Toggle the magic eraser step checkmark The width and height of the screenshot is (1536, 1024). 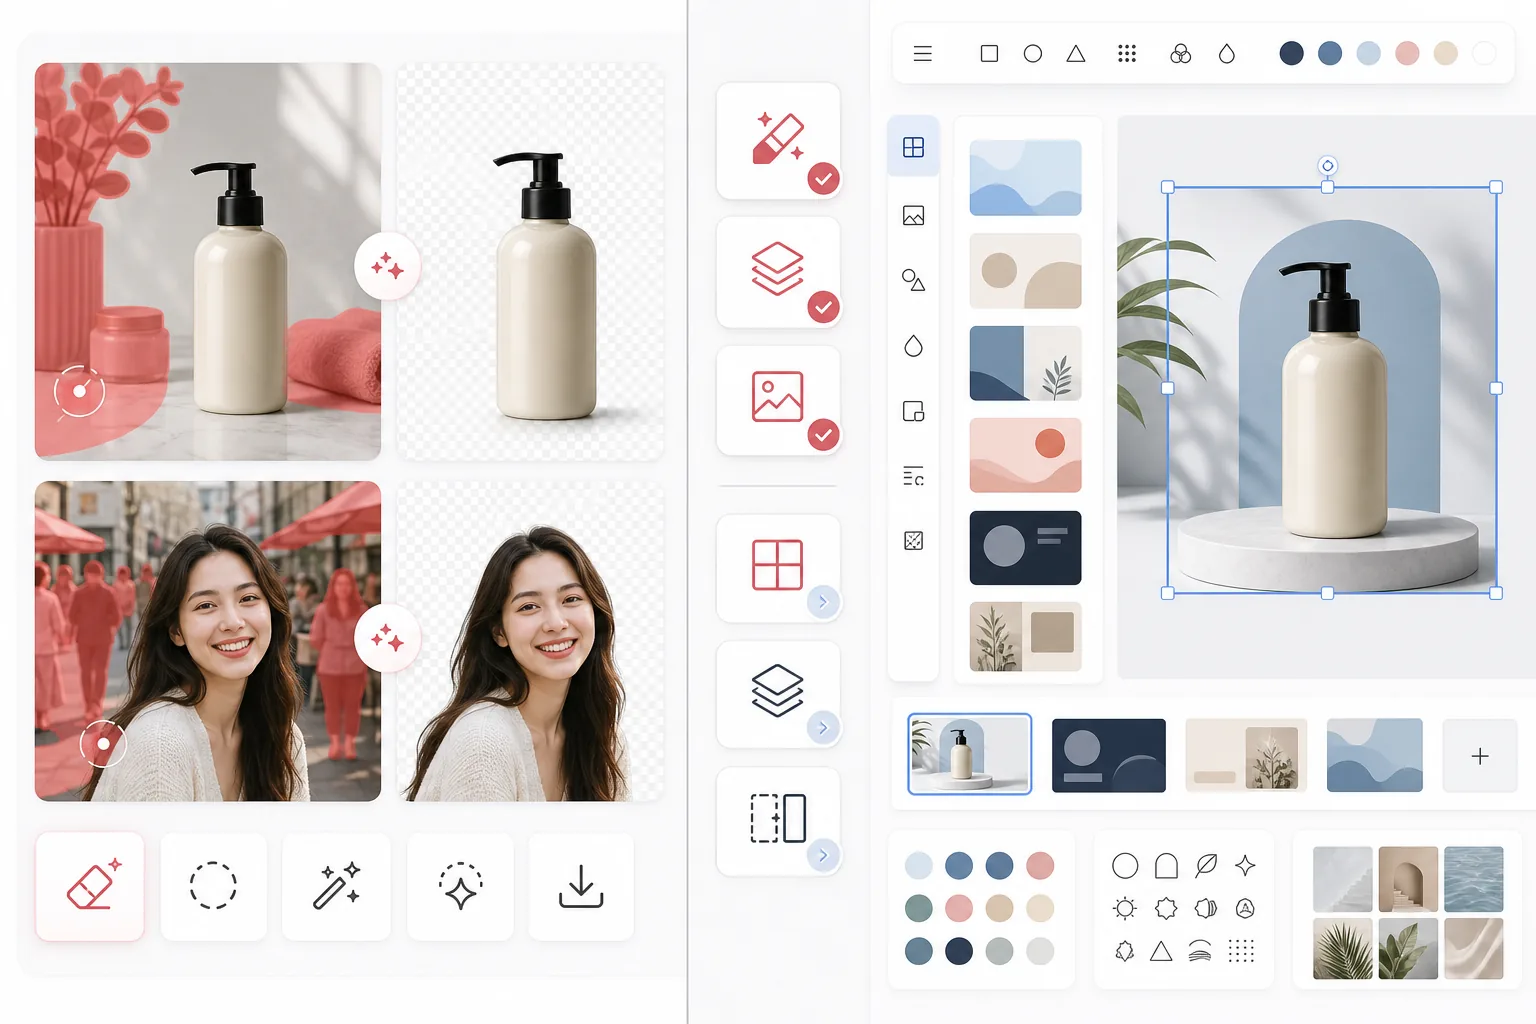coord(823,179)
